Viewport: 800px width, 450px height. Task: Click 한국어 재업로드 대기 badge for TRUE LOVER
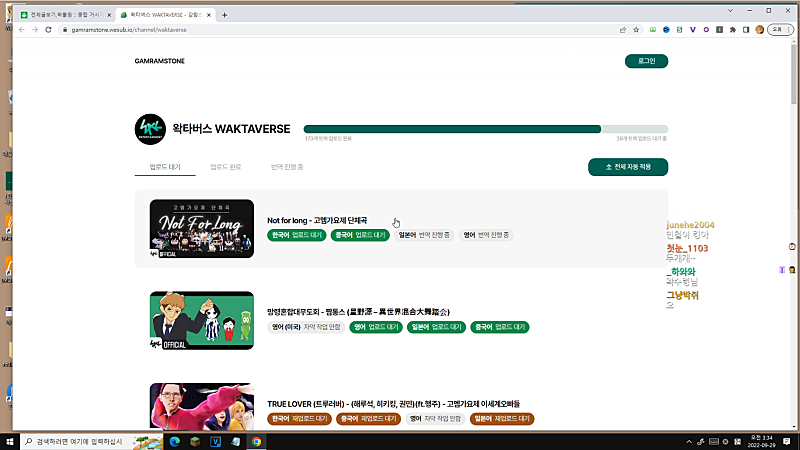299,418
